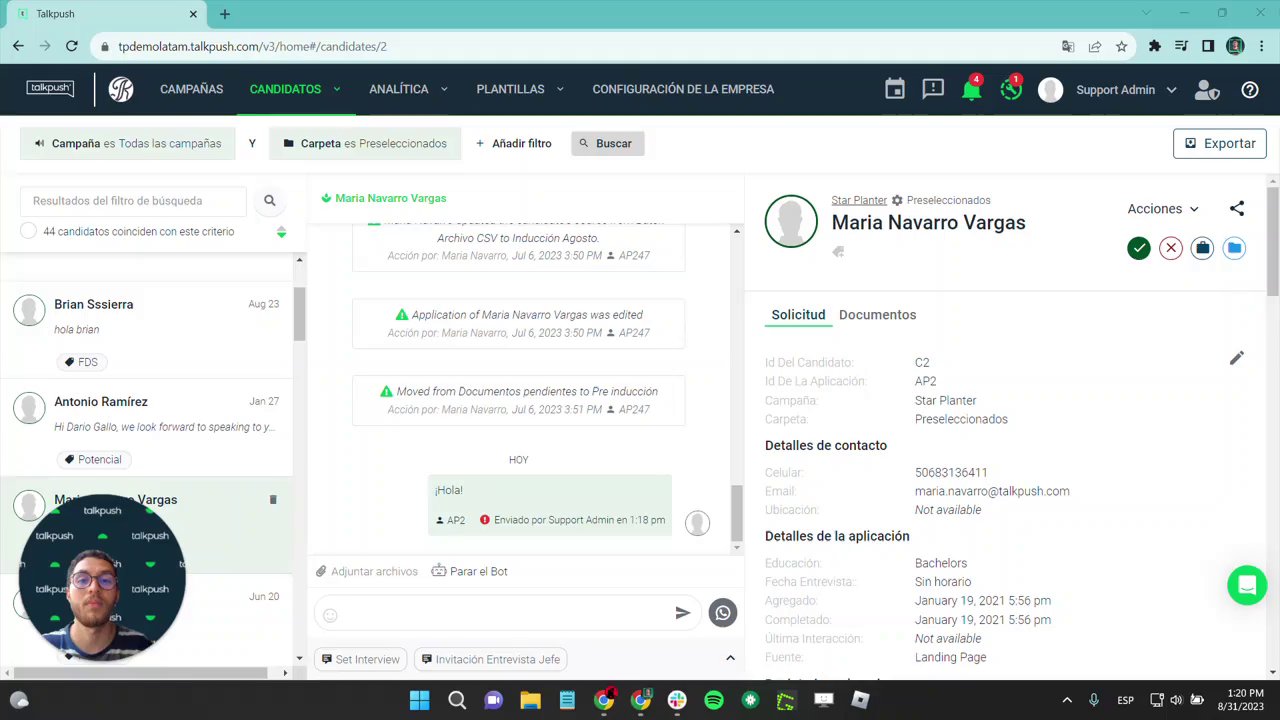Click Parar el Bot

[470, 571]
